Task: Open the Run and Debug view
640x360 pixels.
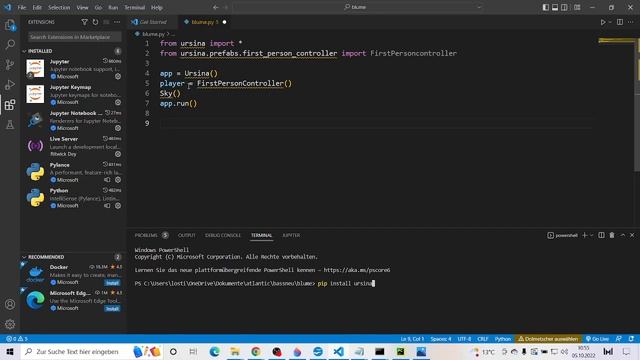Action: [10, 84]
